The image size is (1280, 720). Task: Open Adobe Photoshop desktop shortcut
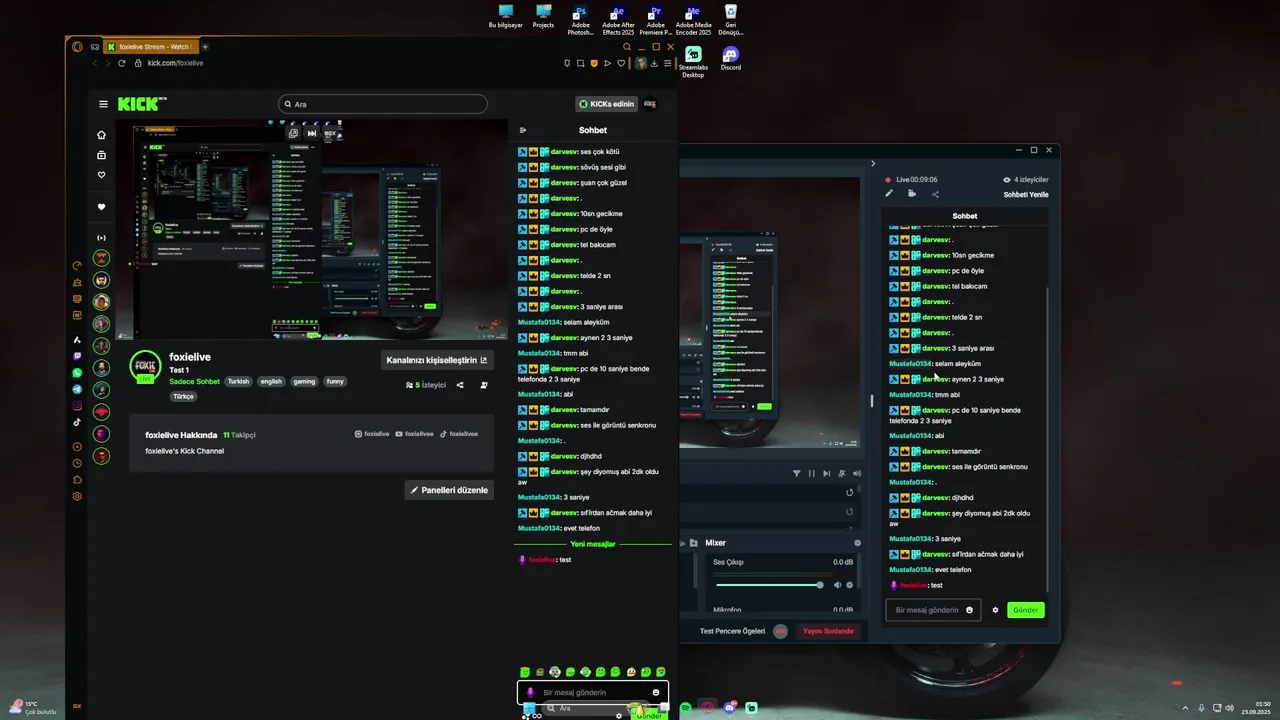click(x=580, y=20)
